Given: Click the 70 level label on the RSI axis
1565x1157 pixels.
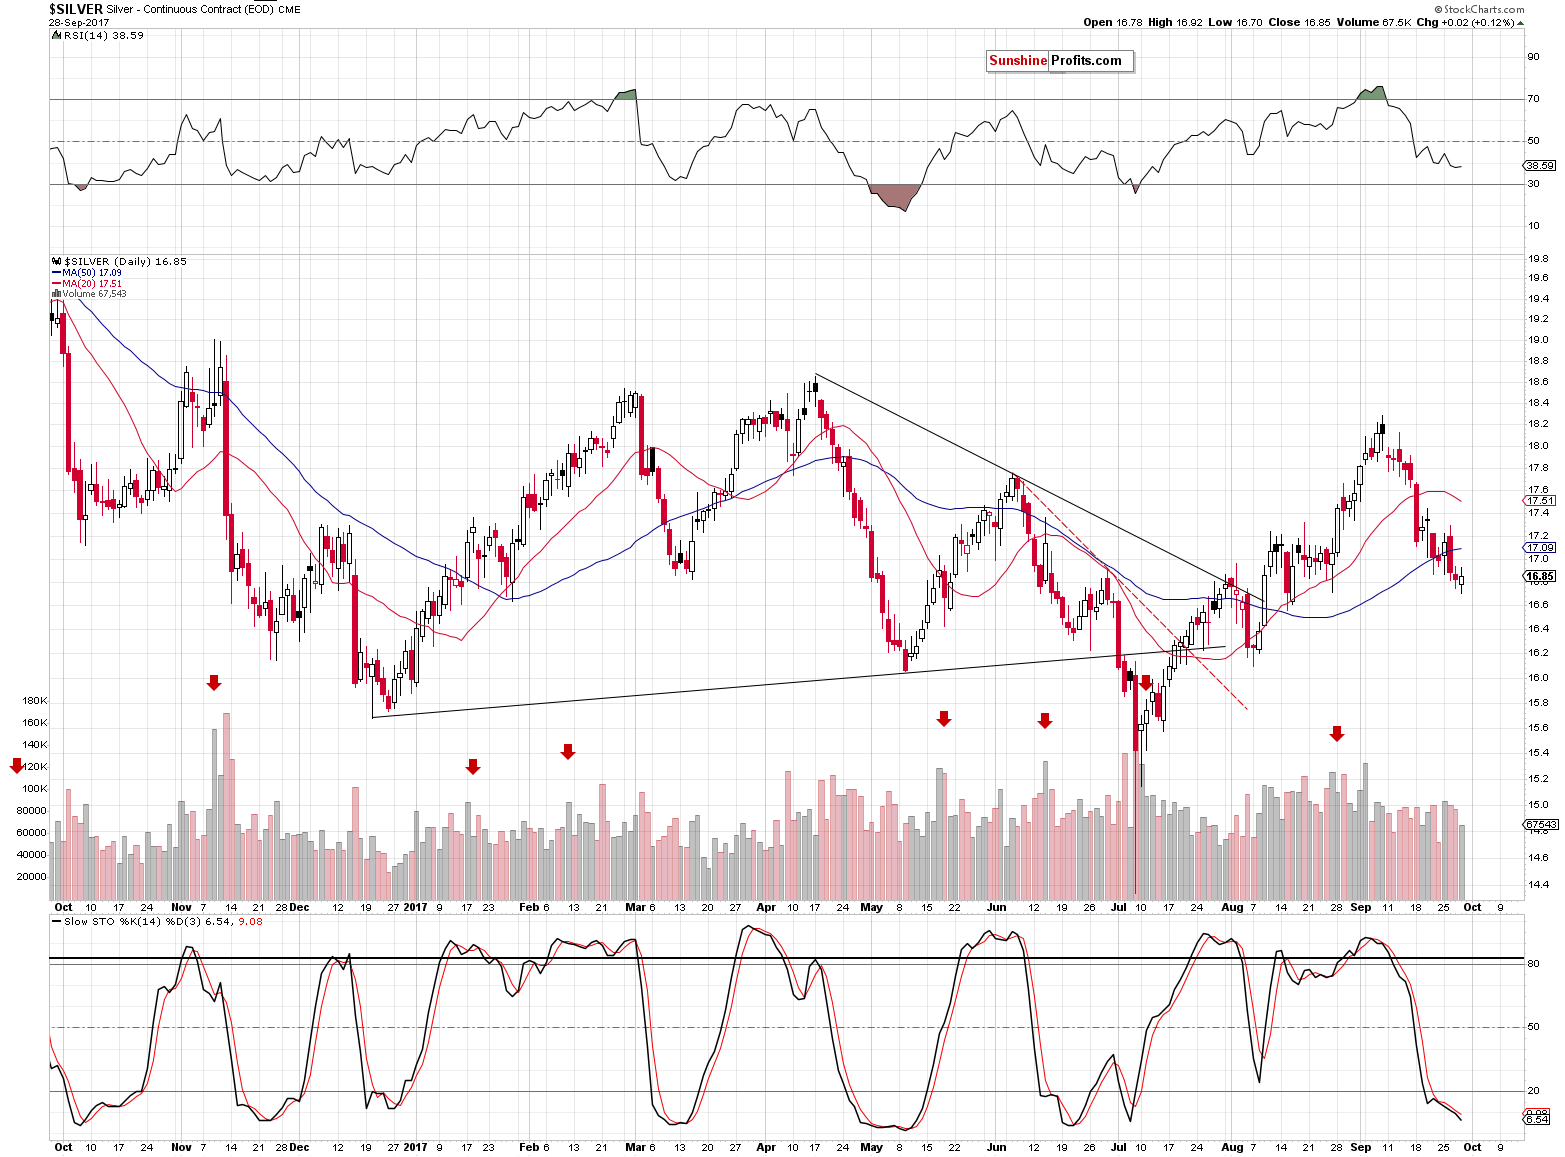Looking at the screenshot, I should pyautogui.click(x=1533, y=99).
